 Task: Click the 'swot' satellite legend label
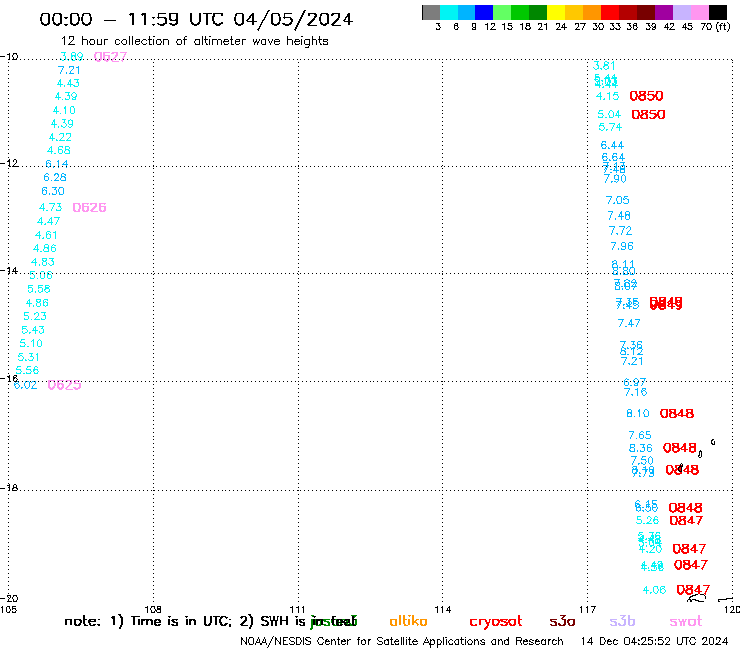click(686, 621)
